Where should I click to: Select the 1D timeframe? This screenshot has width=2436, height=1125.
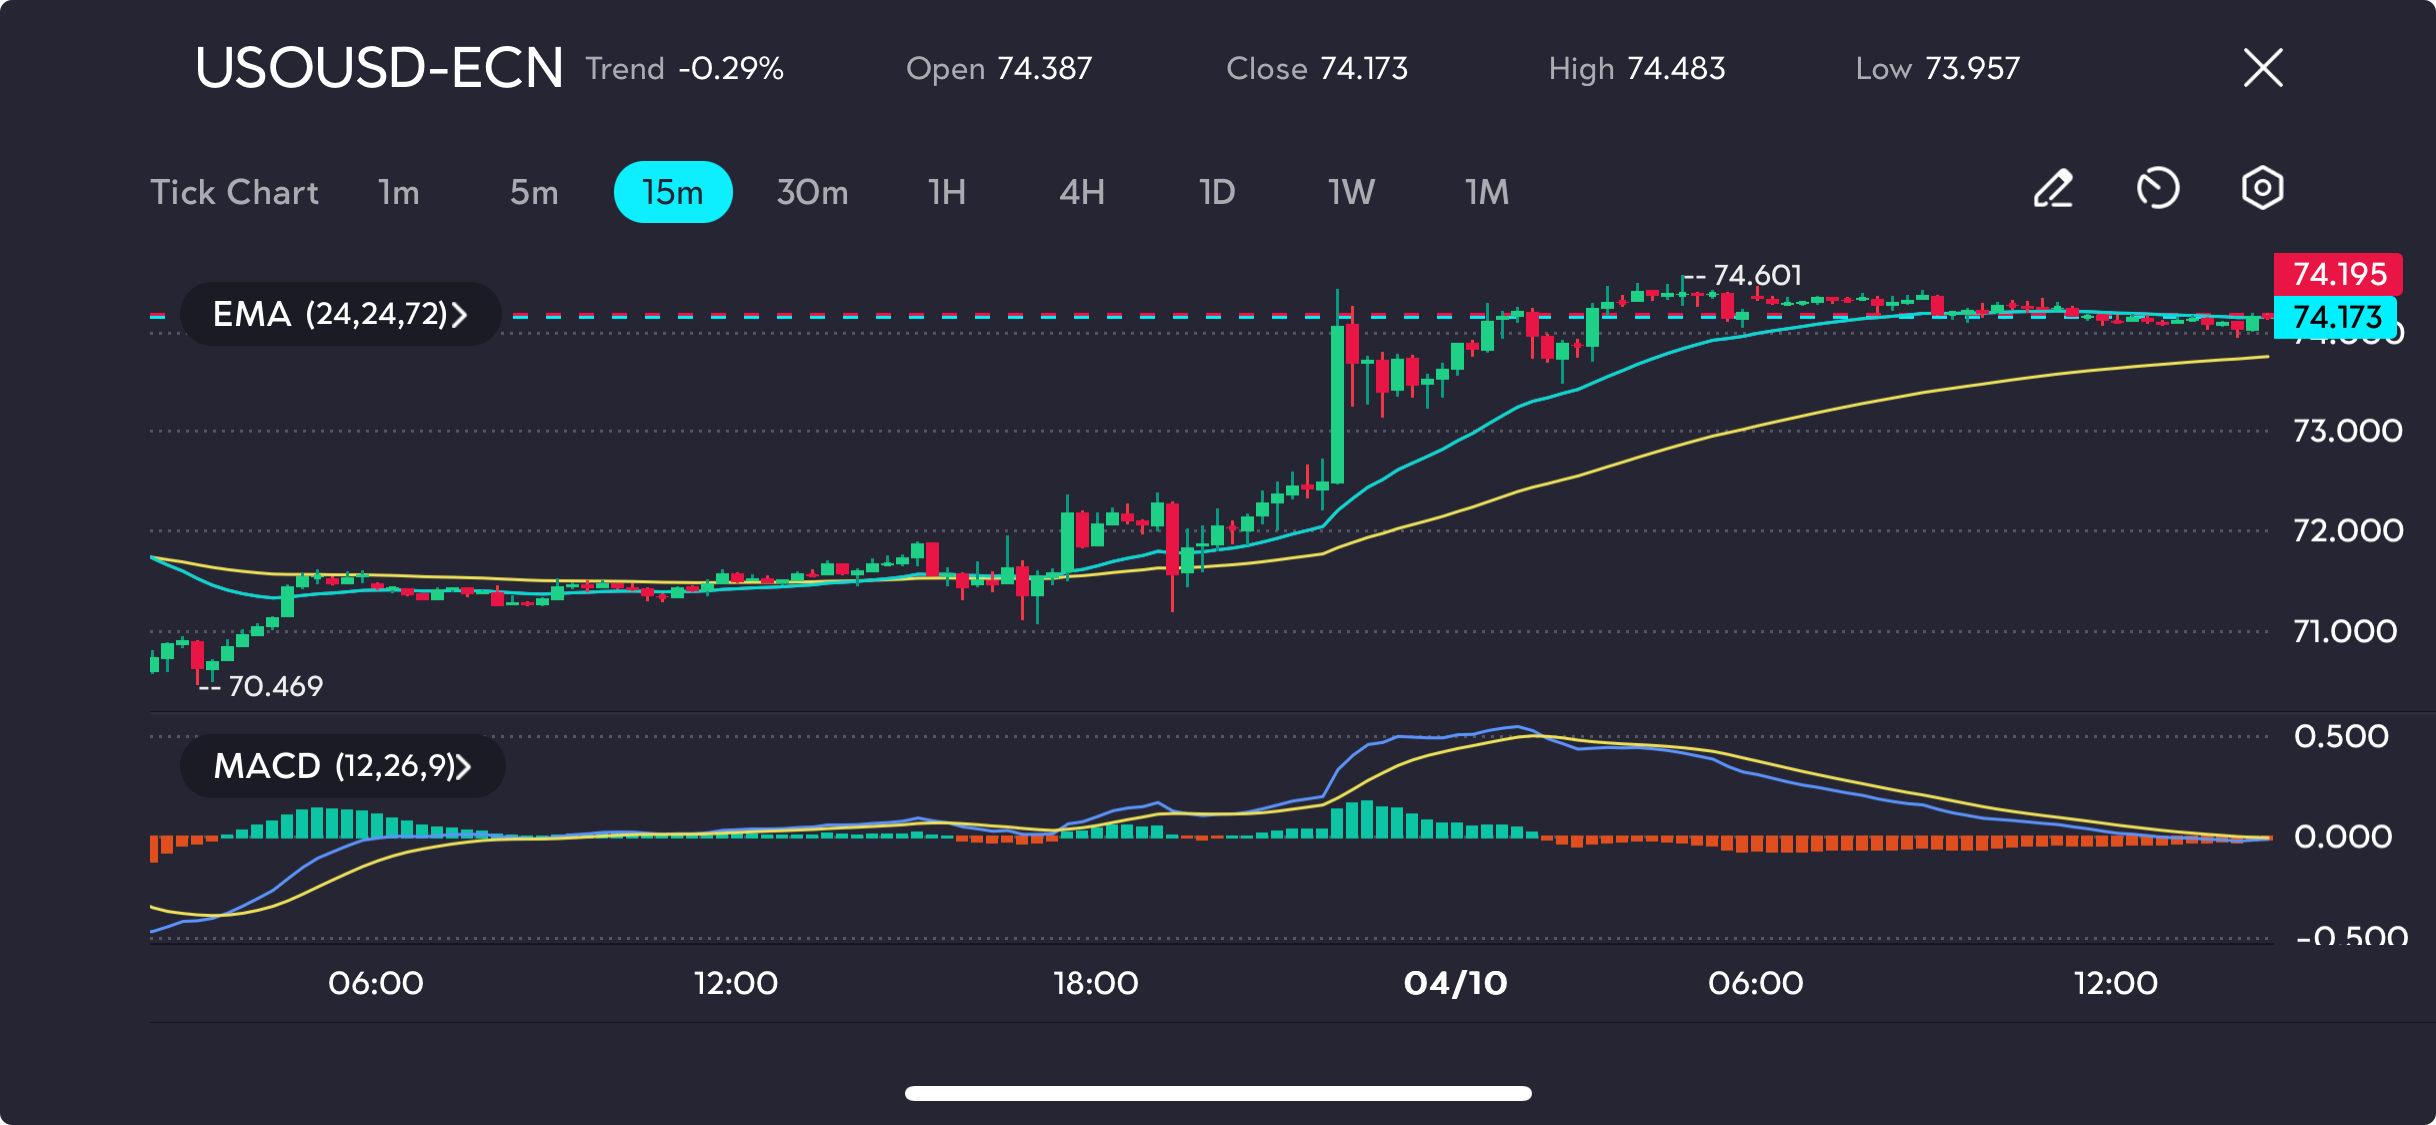(x=1217, y=192)
